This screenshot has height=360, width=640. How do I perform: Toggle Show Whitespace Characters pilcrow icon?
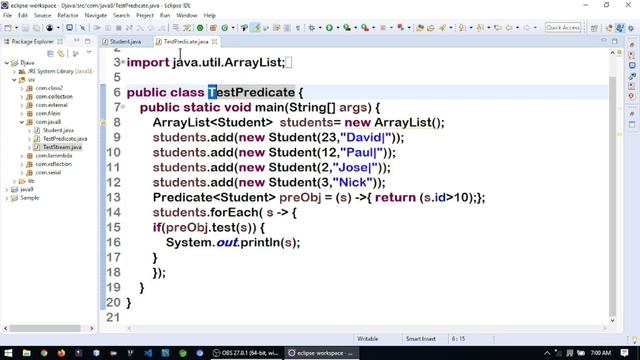click(298, 28)
